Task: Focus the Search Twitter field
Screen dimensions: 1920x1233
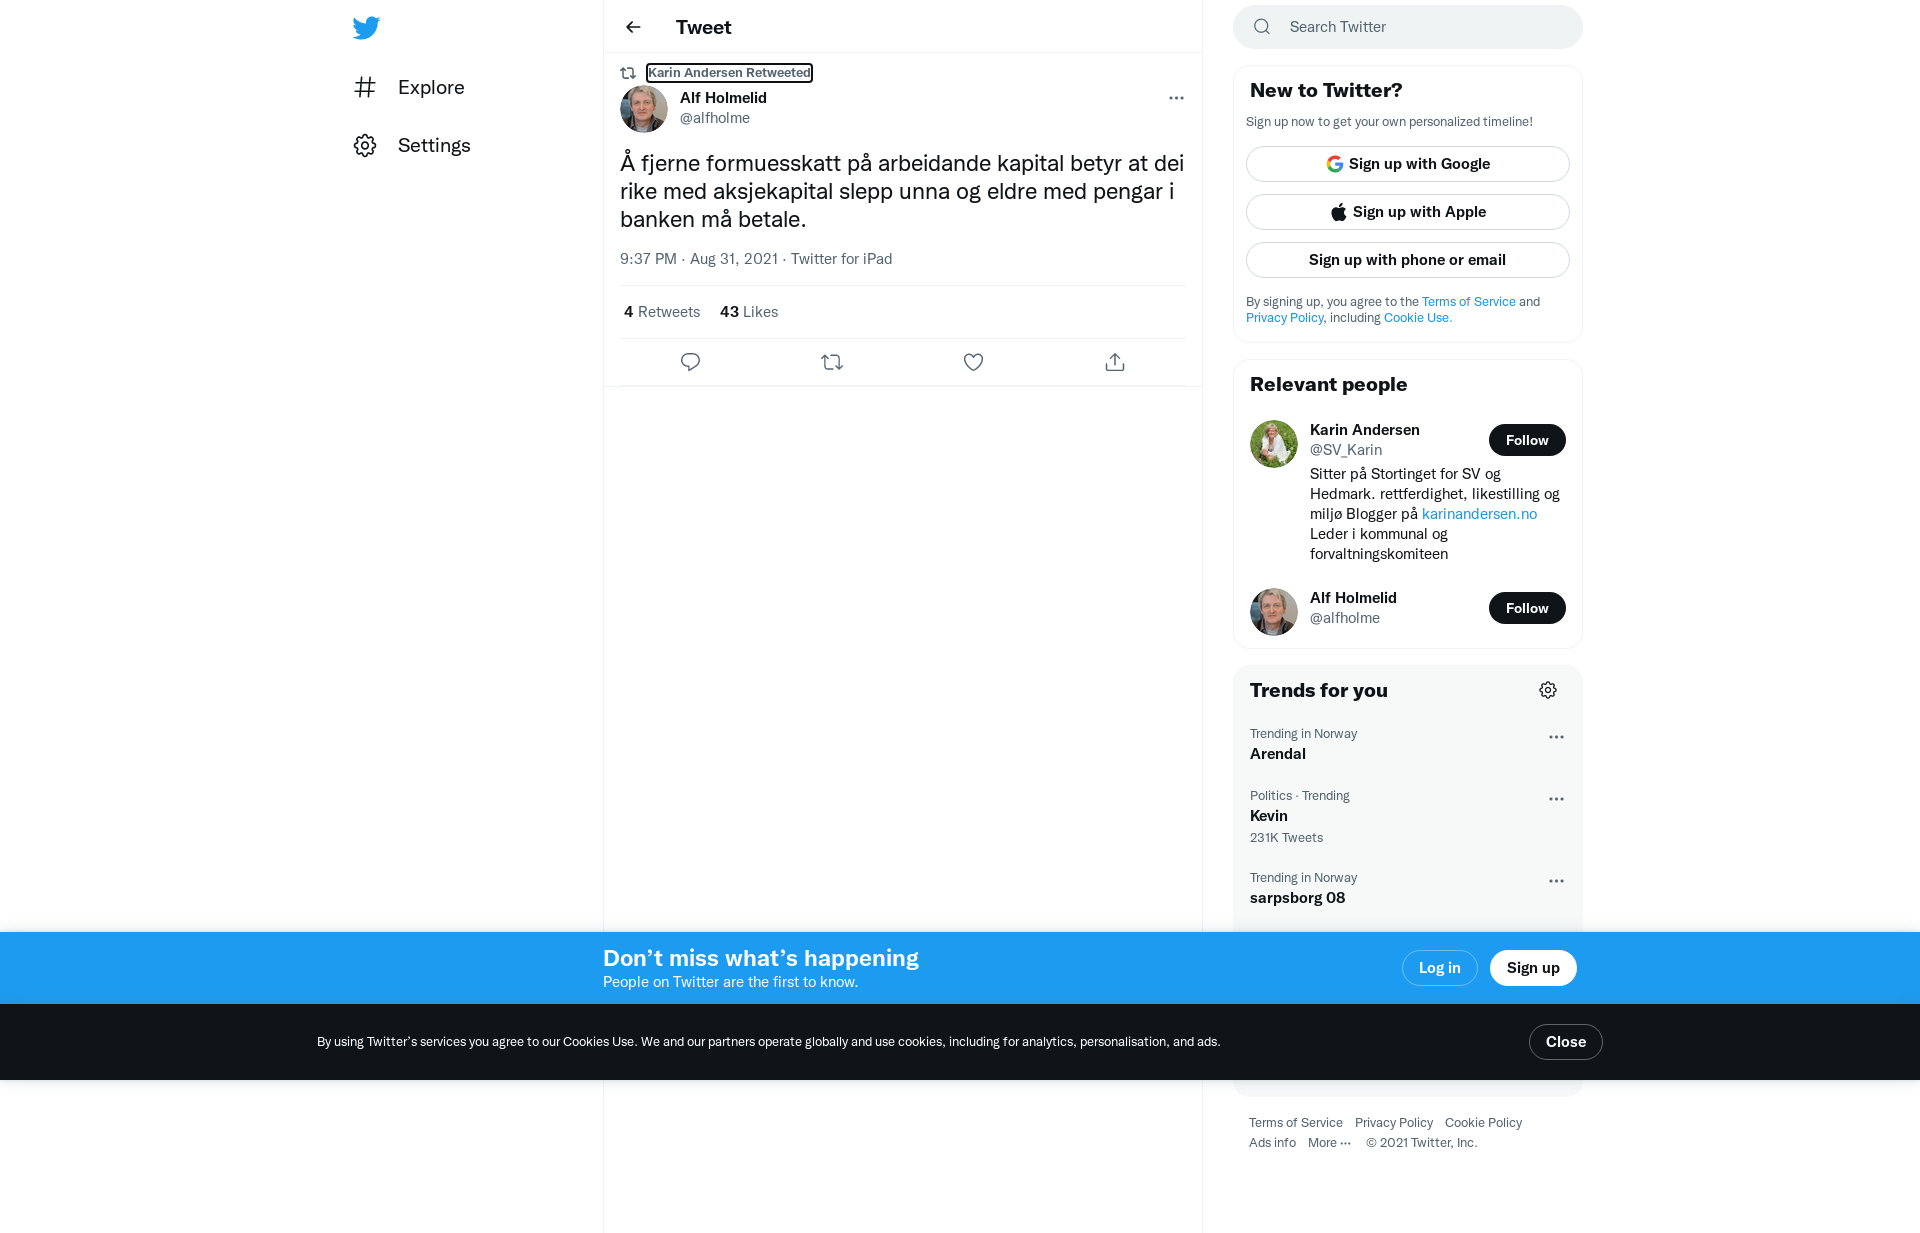Action: [1408, 27]
